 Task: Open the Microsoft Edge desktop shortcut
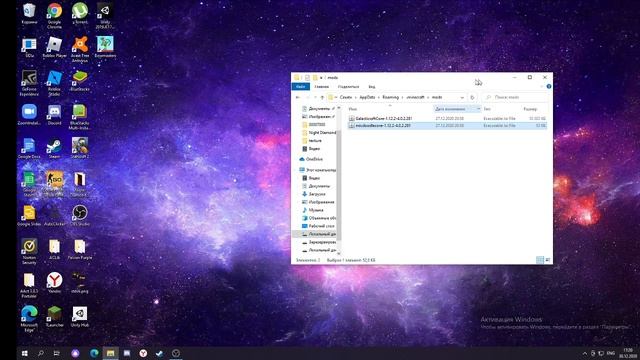point(29,319)
